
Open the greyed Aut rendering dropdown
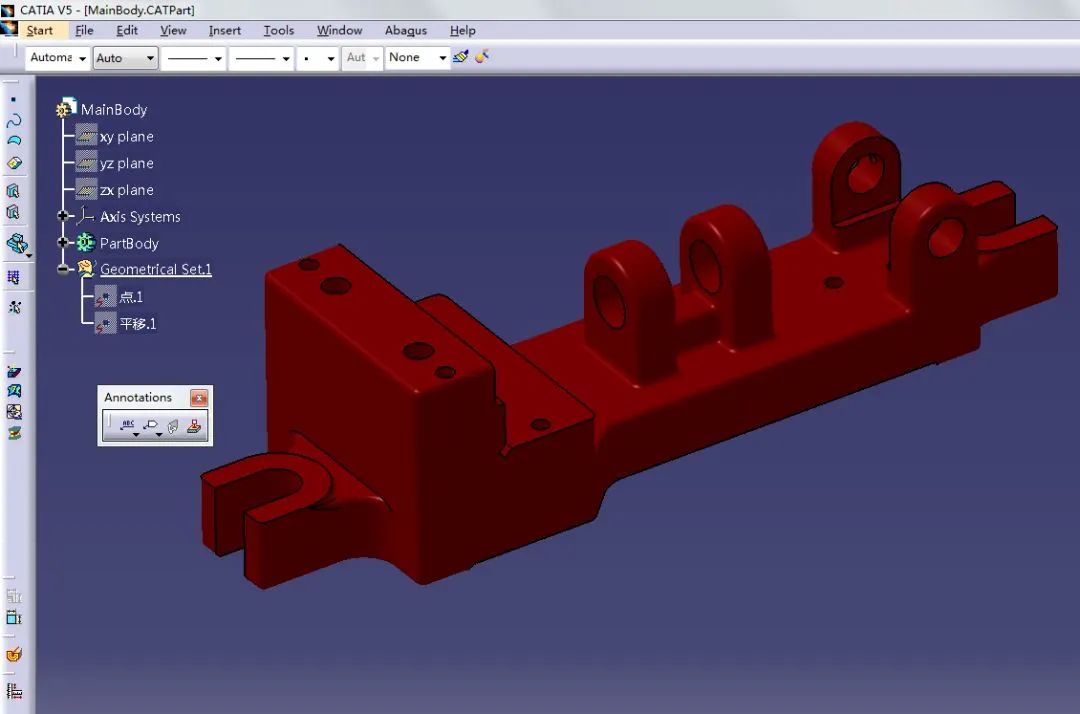coord(362,58)
